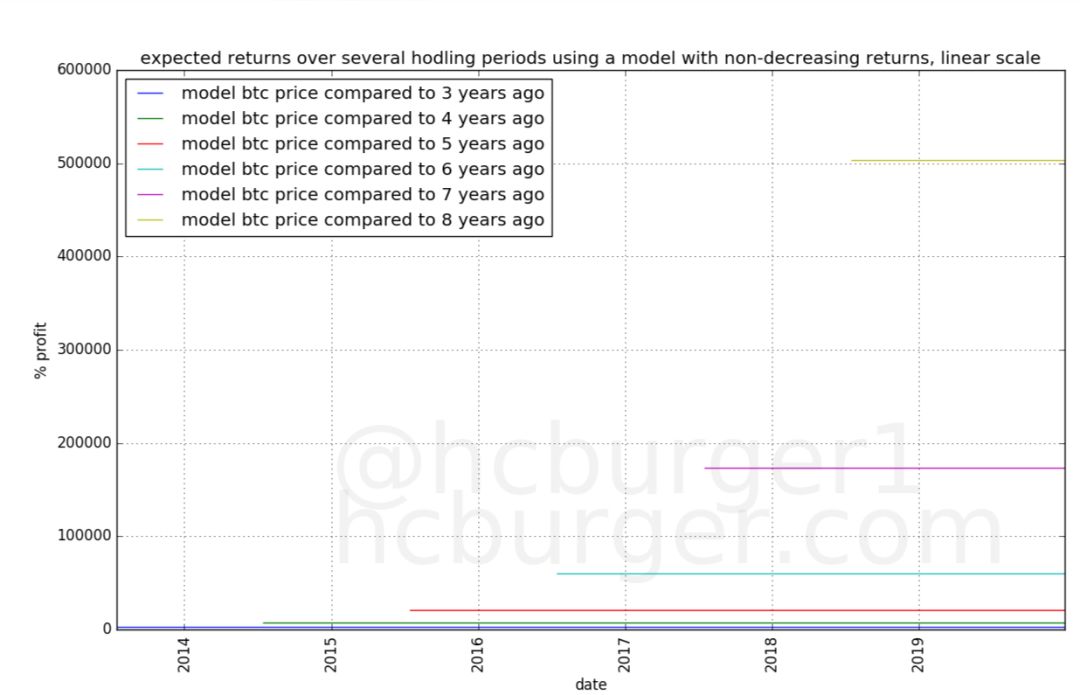This screenshot has height=695, width=1080.
Task: Click the yellow legend line swatch
Action: [x=150, y=221]
